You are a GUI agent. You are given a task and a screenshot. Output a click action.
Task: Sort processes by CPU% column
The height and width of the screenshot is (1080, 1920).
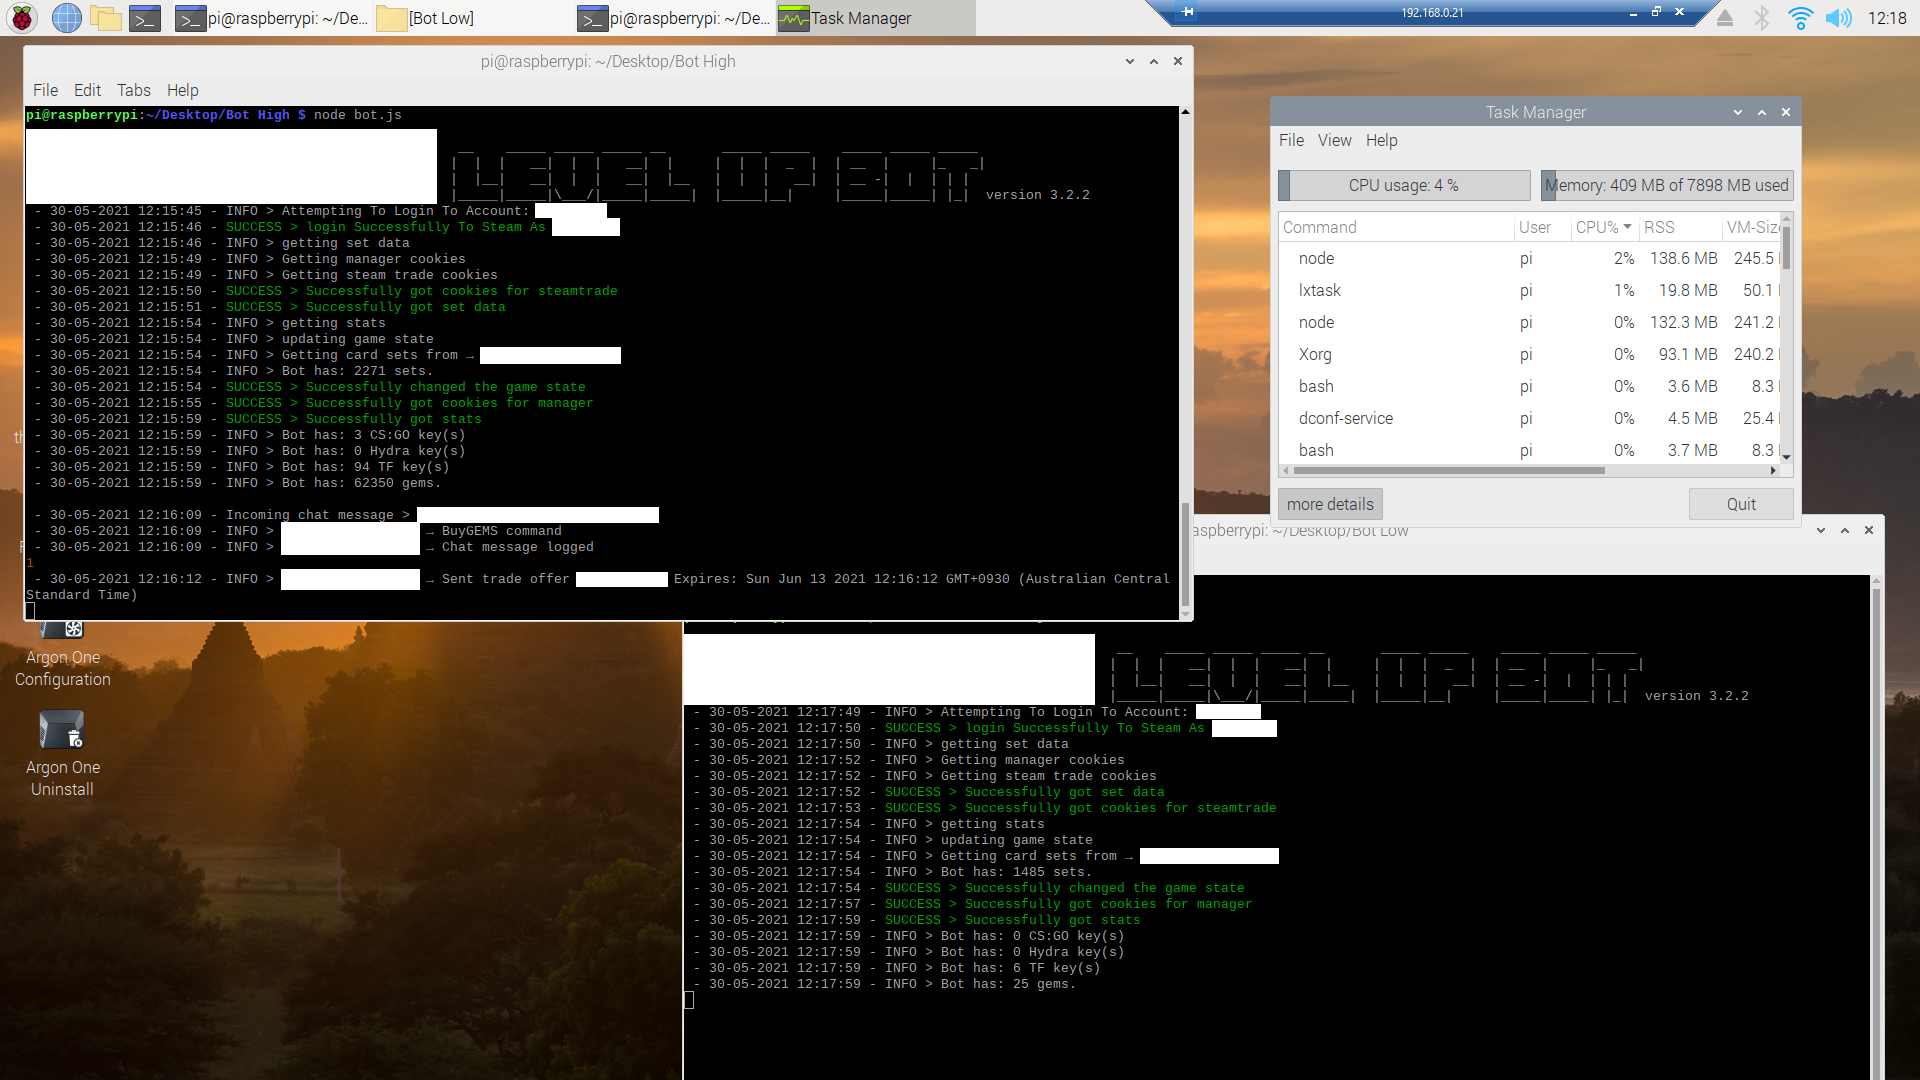click(1604, 227)
